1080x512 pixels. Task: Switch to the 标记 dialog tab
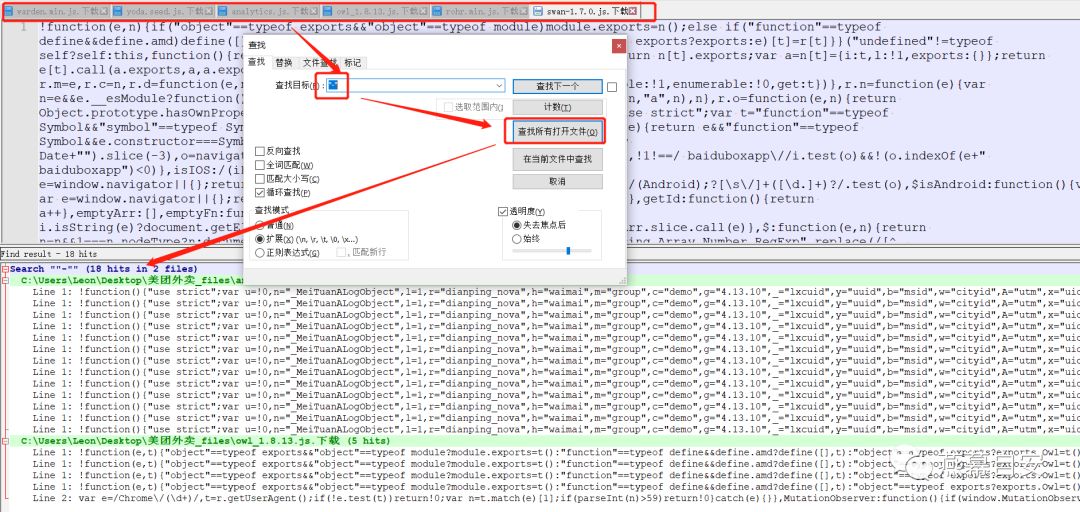[x=353, y=63]
